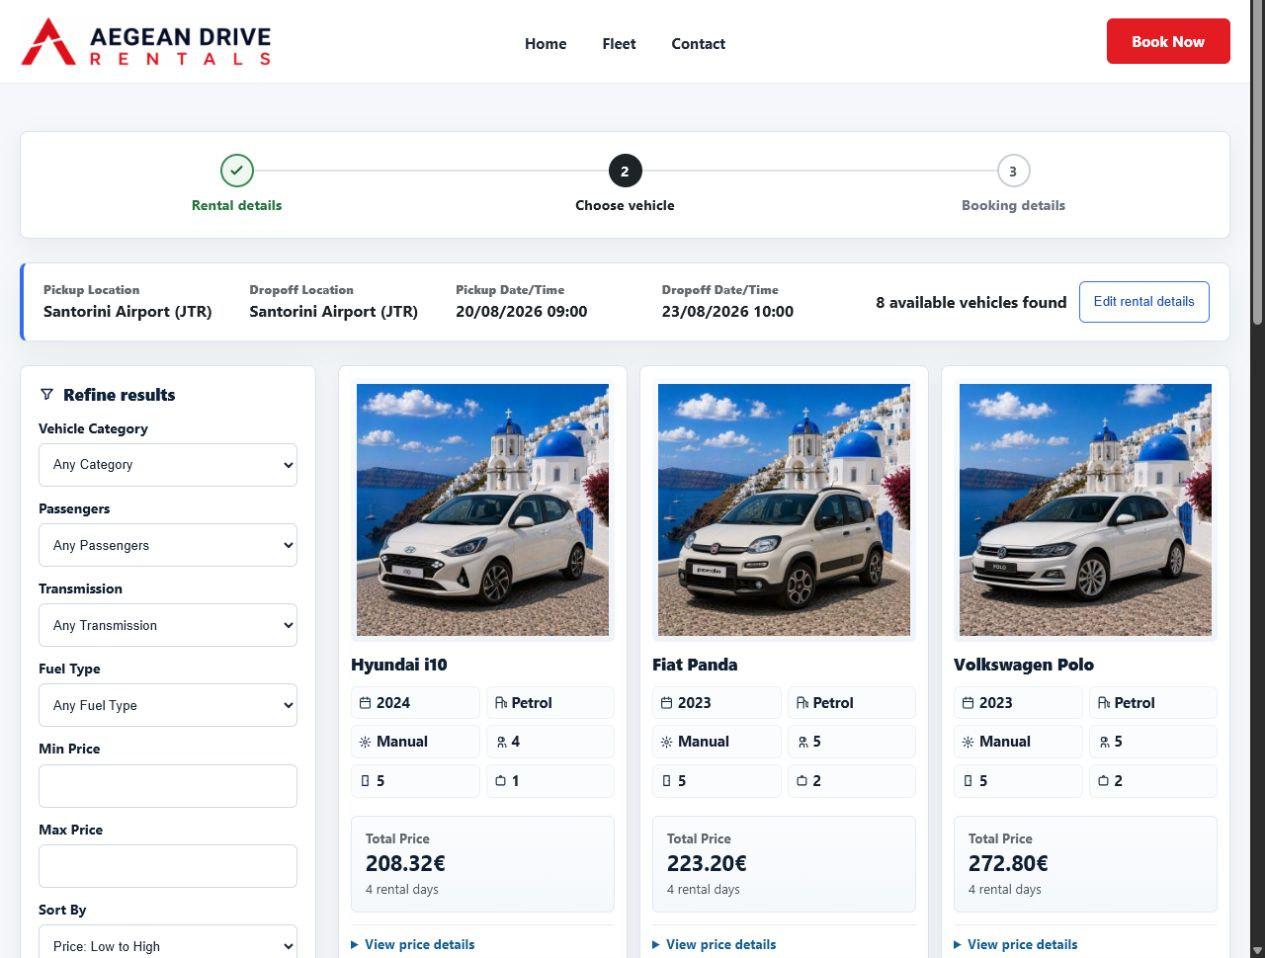Click the Fiat Panda title
The height and width of the screenshot is (958, 1265).
tap(695, 665)
